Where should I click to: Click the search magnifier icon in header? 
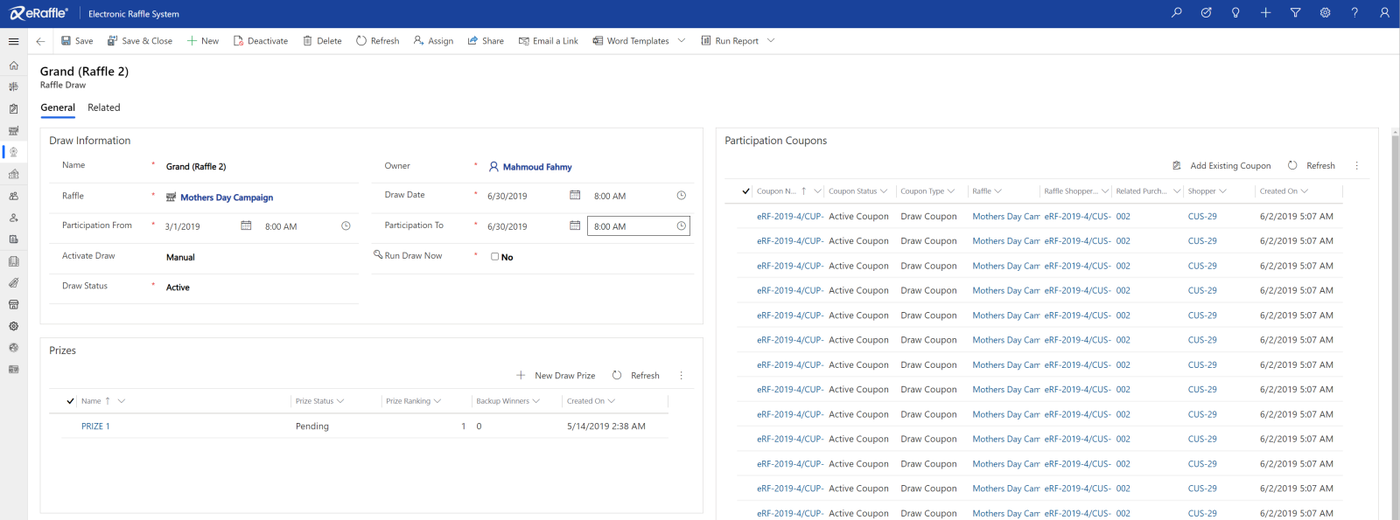(x=1176, y=13)
